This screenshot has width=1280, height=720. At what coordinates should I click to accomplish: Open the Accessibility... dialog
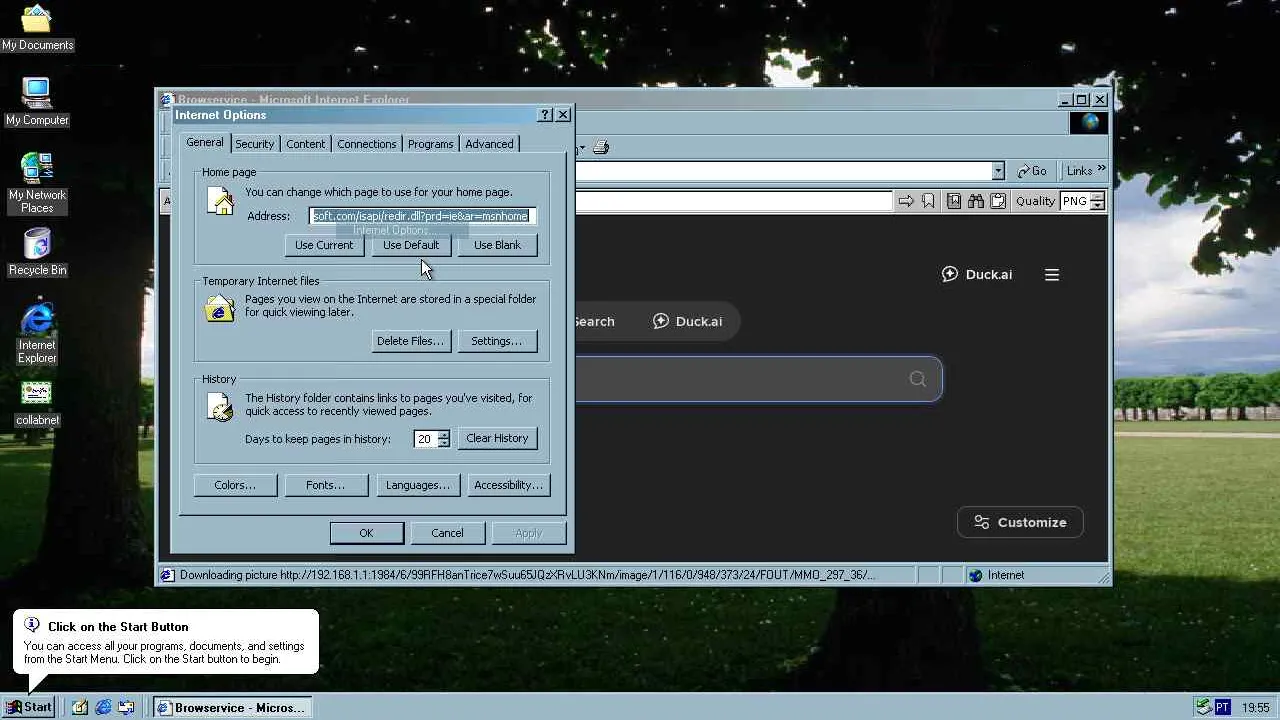click(509, 485)
